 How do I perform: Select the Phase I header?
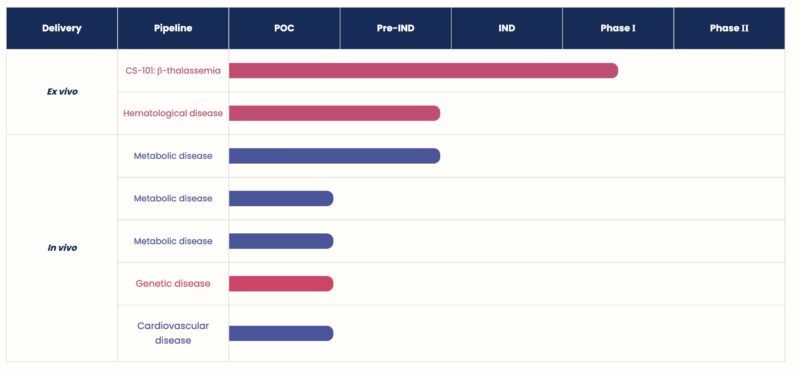(618, 29)
